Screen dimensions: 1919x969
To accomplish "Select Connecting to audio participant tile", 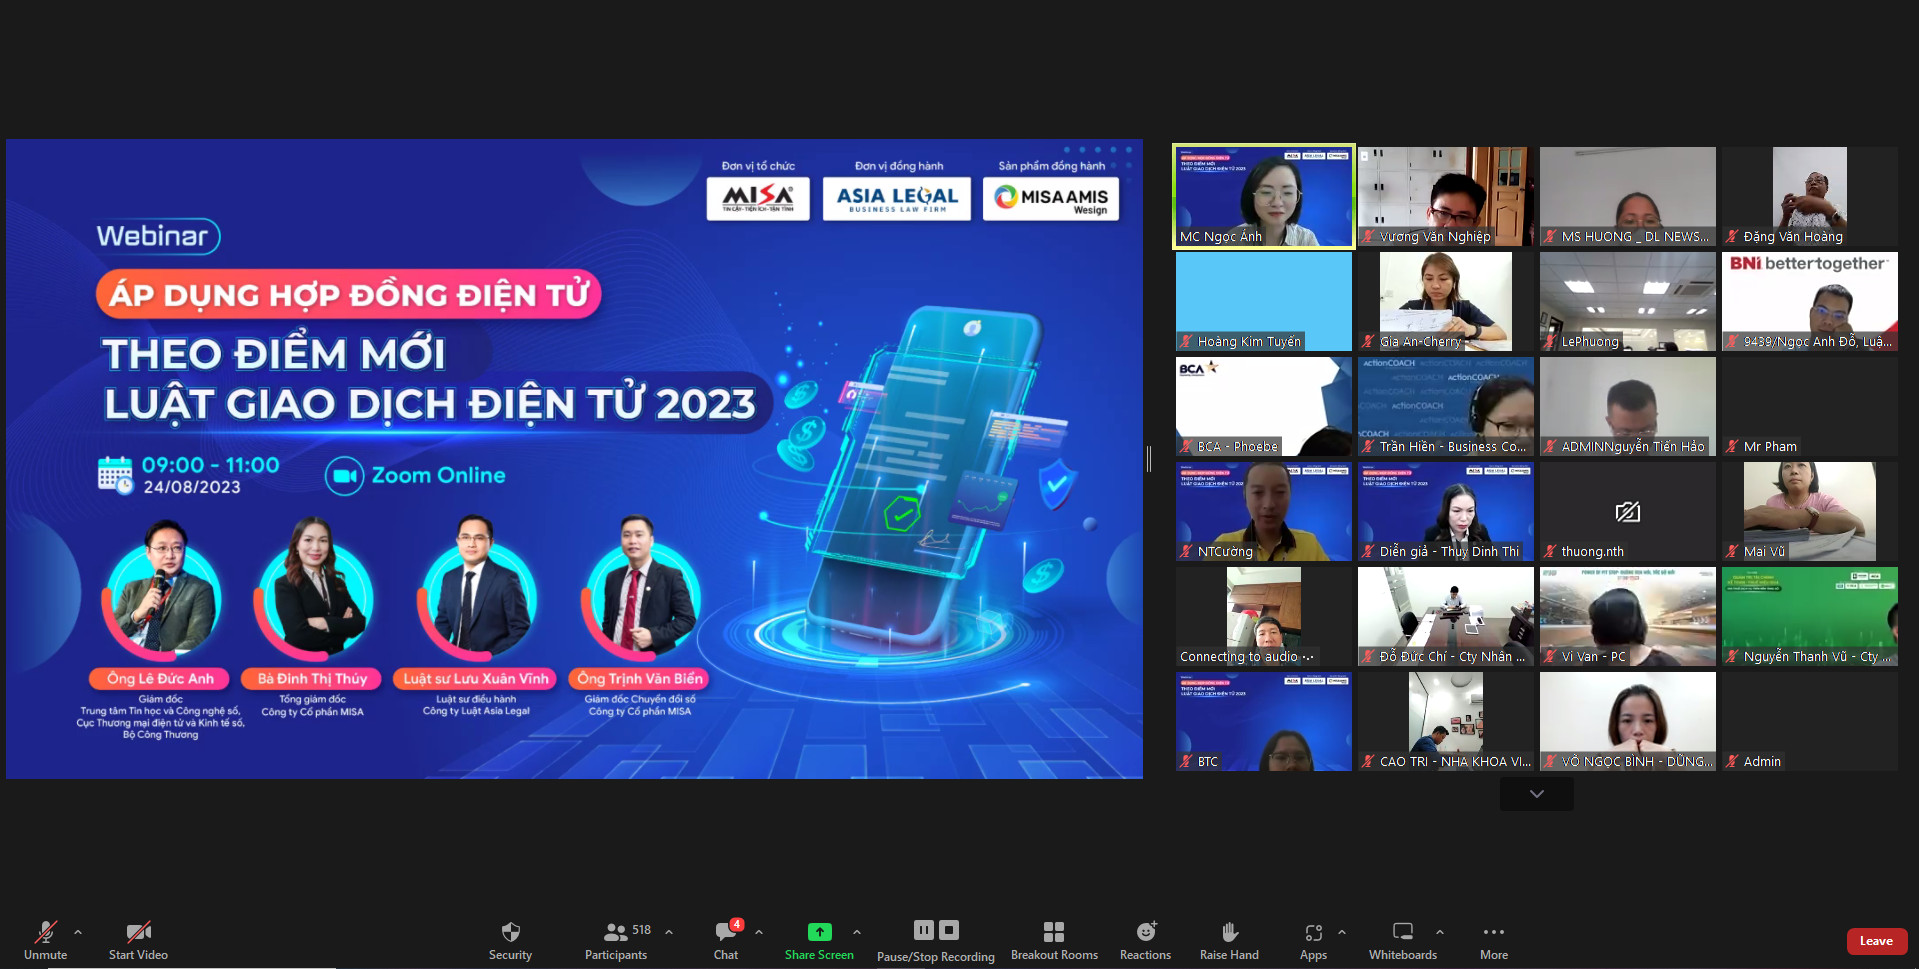I will 1264,616.
